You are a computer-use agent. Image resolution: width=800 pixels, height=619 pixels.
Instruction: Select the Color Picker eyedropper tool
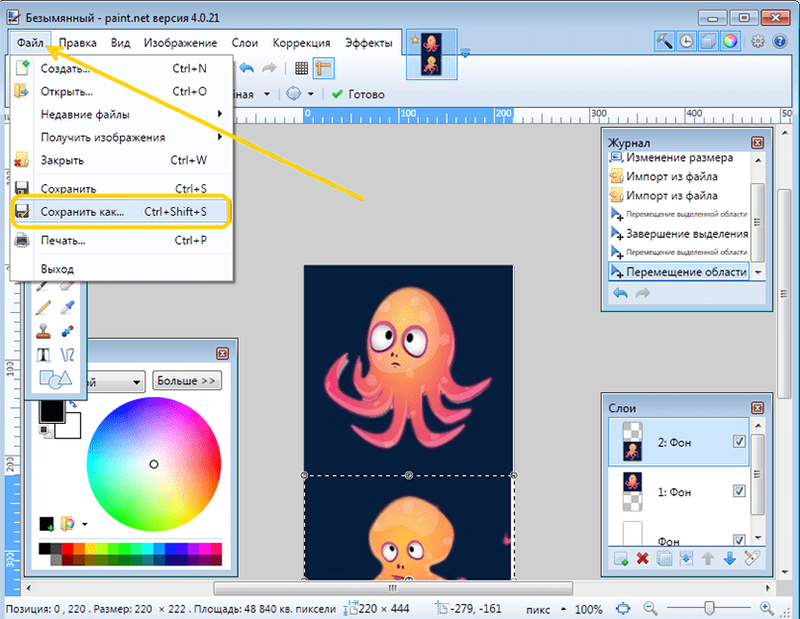67,307
